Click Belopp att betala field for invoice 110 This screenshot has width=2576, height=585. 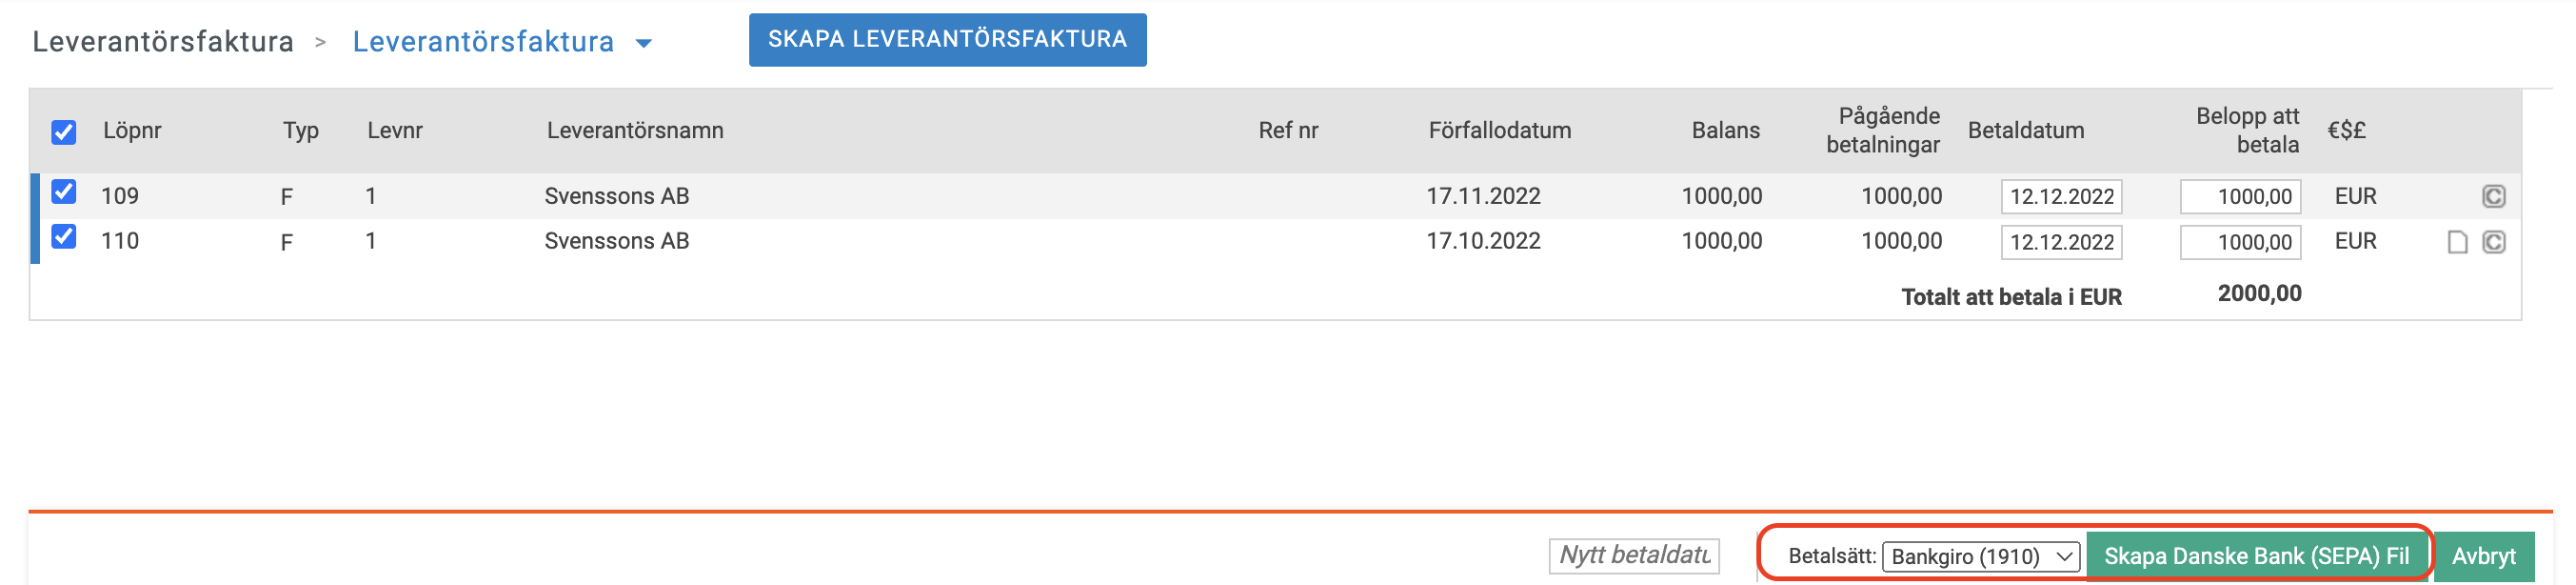coord(2240,242)
